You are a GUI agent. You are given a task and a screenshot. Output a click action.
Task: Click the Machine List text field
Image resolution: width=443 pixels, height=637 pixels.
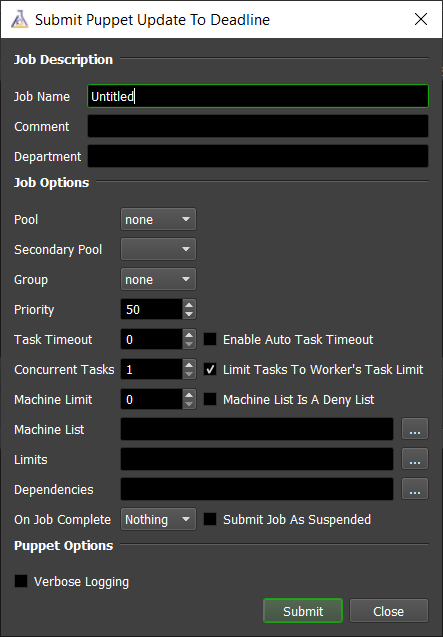[257, 429]
